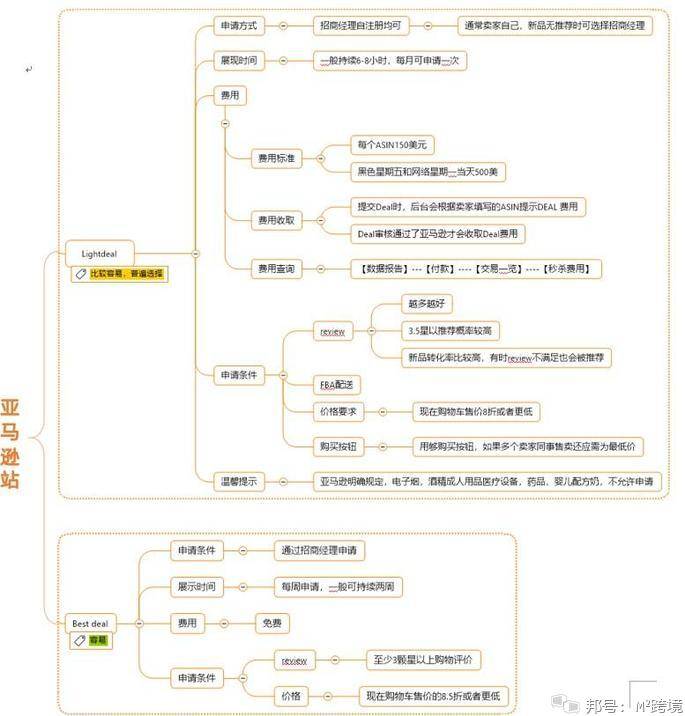
Task: Select the 价格要求 node
Action: tap(338, 412)
